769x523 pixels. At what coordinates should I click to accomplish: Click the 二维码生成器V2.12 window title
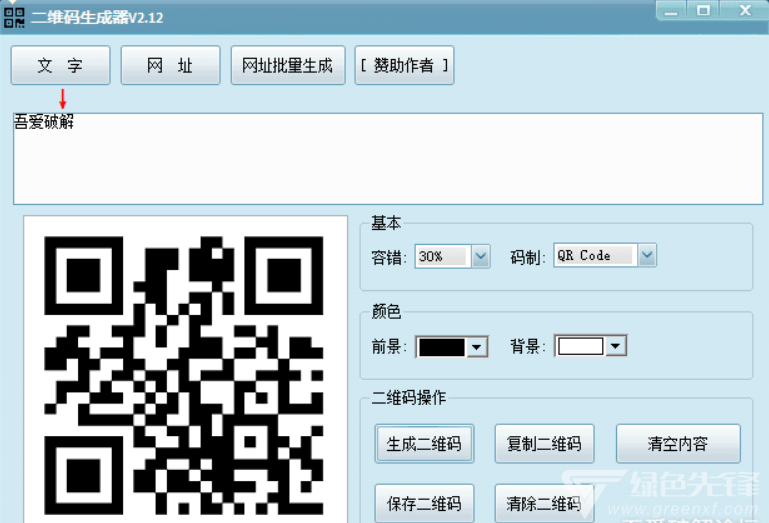pos(97,18)
